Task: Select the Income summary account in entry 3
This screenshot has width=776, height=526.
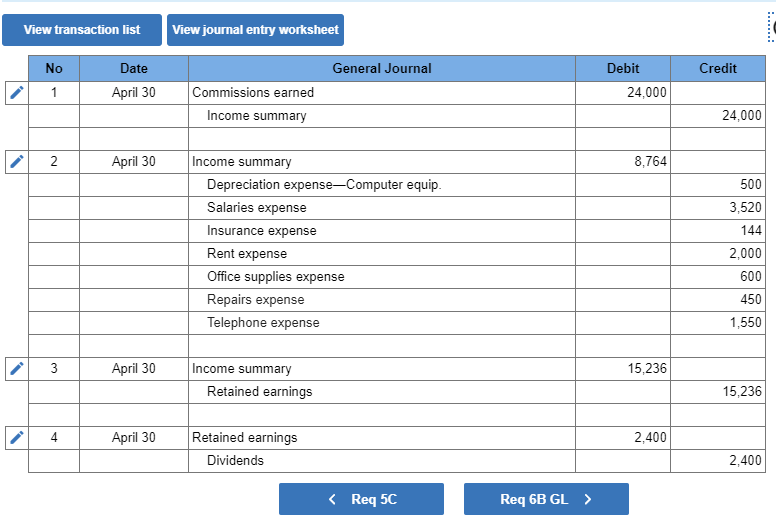Action: pyautogui.click(x=382, y=369)
